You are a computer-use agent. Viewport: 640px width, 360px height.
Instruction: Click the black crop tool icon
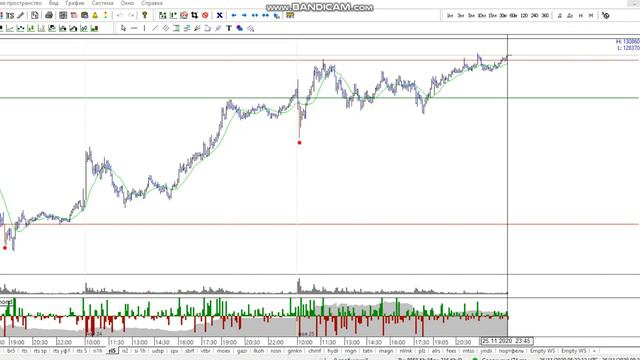195,16
